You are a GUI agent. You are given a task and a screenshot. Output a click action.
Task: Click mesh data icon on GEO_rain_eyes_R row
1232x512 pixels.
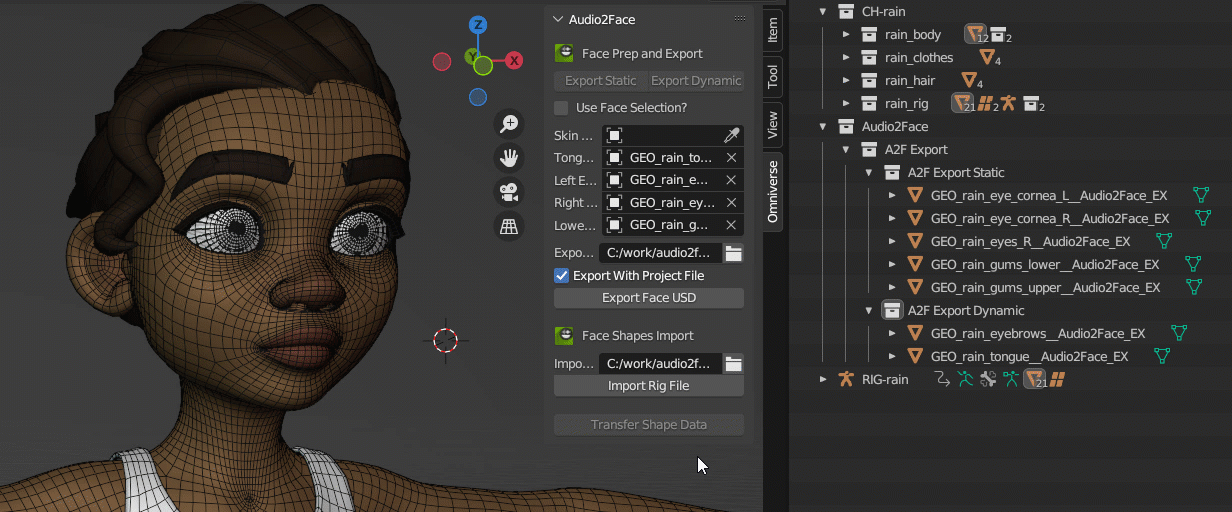1164,241
